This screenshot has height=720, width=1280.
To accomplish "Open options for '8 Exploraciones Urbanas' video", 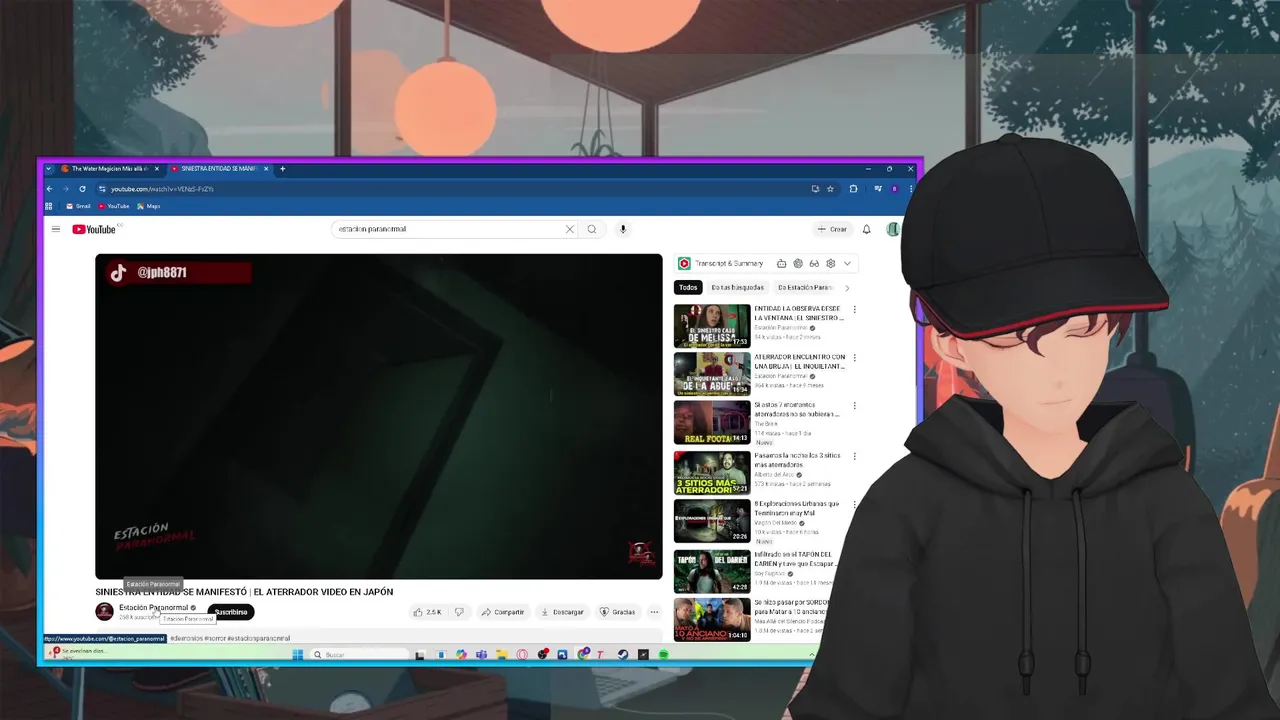I will pos(854,506).
